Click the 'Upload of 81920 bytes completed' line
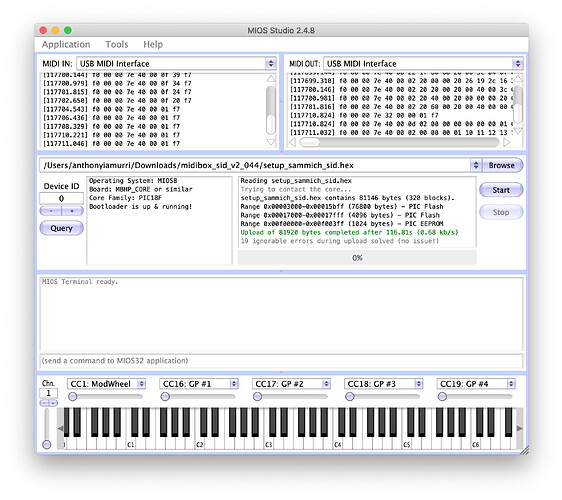Image resolution: width=562 pixels, height=500 pixels. pos(349,233)
